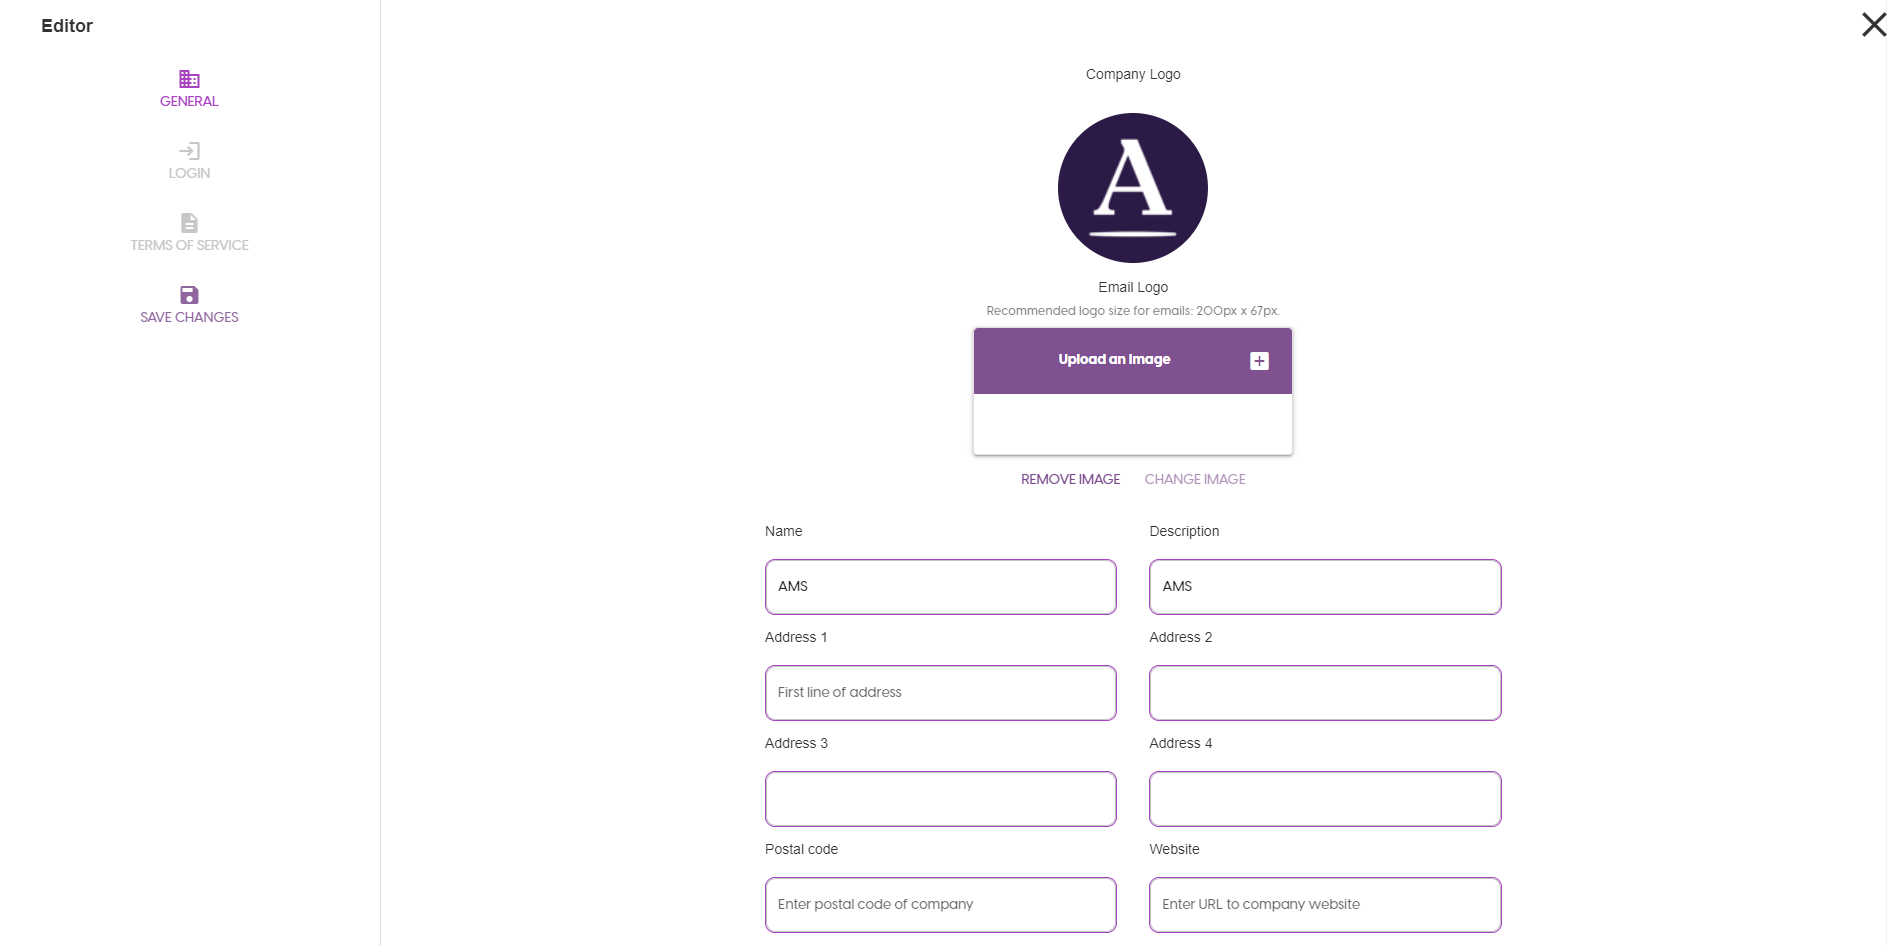Click the circular company logo image
This screenshot has width=1887, height=946.
pos(1132,188)
